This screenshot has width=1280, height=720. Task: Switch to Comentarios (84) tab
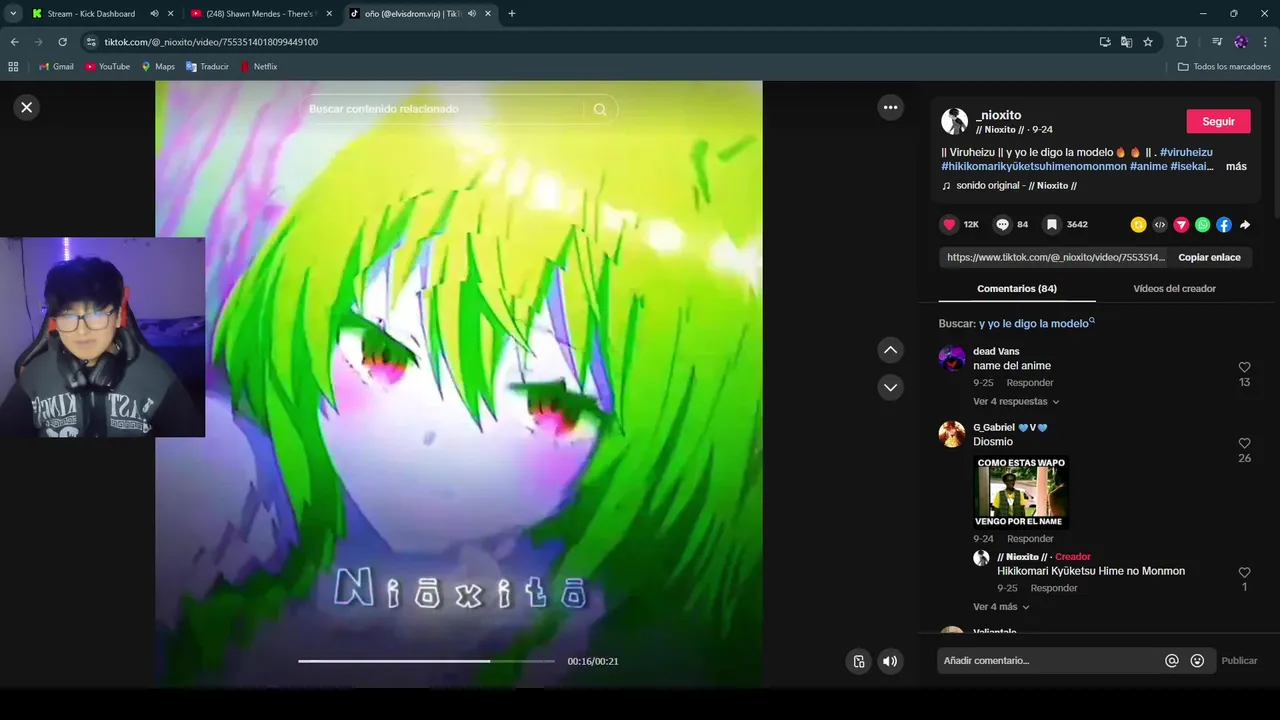tap(1017, 288)
